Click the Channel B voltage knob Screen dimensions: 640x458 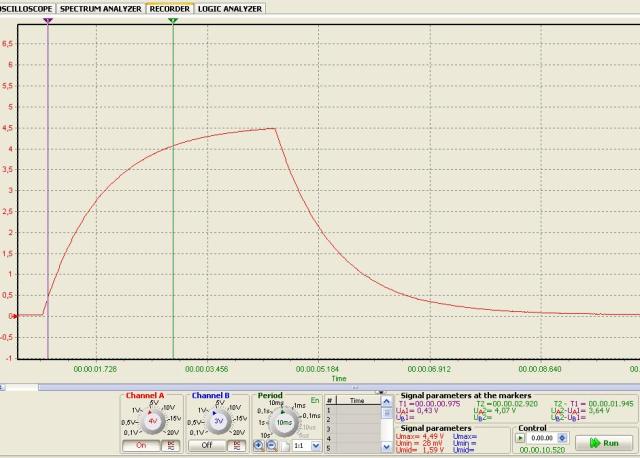click(x=219, y=421)
